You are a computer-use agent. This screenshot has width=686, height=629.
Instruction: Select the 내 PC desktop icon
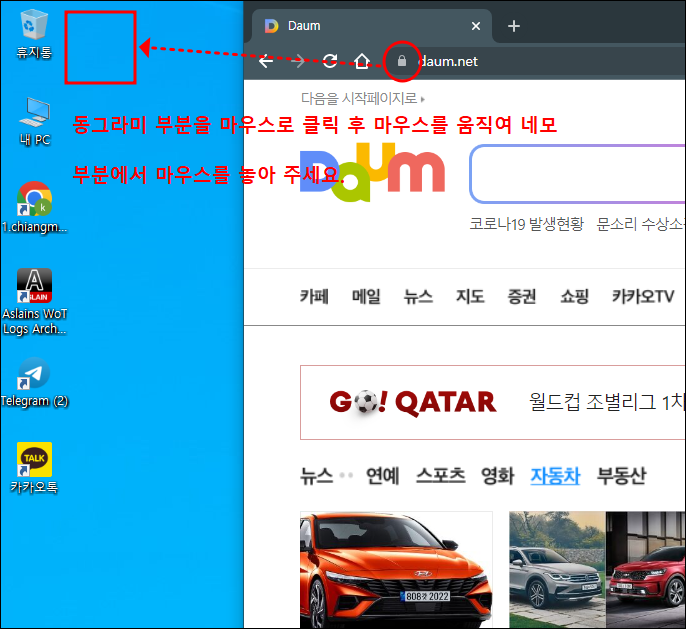[35, 121]
